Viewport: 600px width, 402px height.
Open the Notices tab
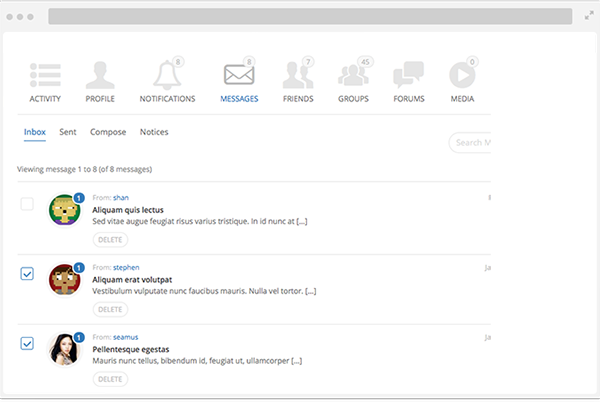[x=154, y=132]
